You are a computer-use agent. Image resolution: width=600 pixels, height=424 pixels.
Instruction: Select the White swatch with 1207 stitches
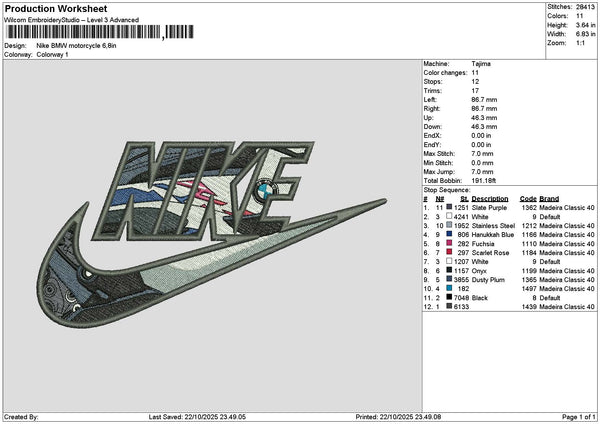[449, 261]
